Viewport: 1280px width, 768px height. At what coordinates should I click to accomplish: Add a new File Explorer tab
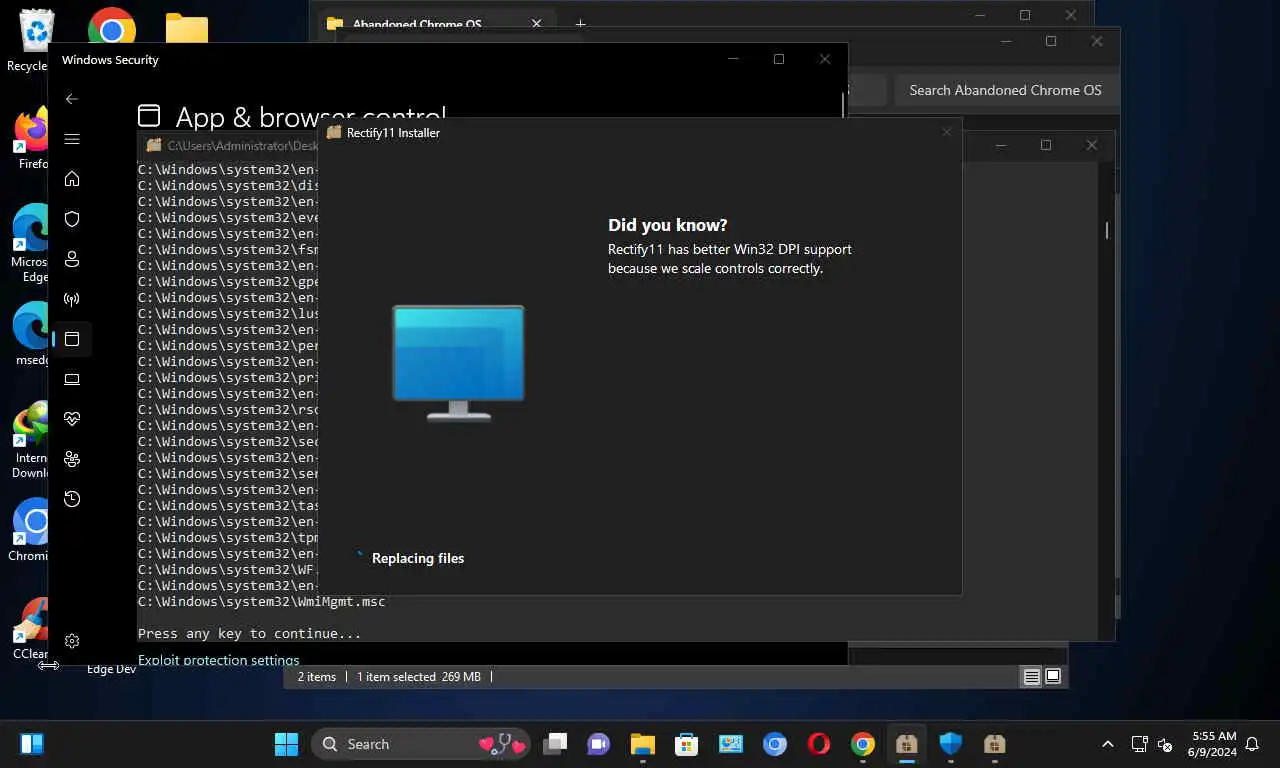[580, 24]
